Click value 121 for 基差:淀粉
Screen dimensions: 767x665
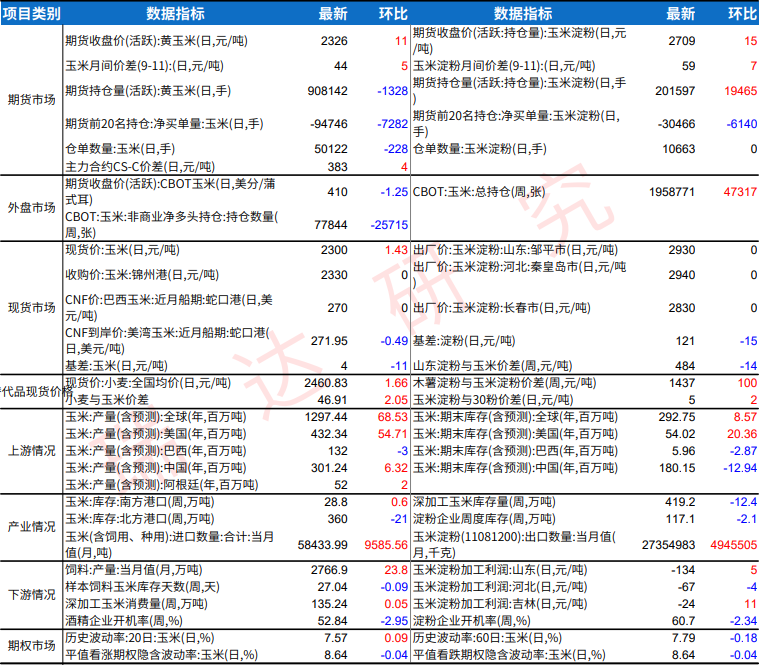[x=685, y=341]
